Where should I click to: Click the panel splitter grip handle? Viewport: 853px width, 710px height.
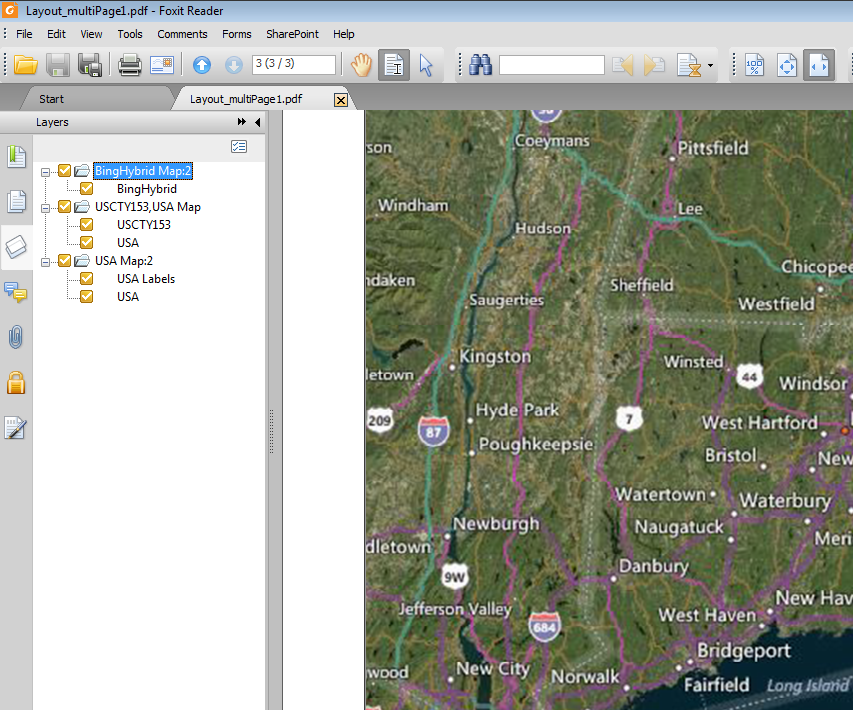tap(271, 431)
